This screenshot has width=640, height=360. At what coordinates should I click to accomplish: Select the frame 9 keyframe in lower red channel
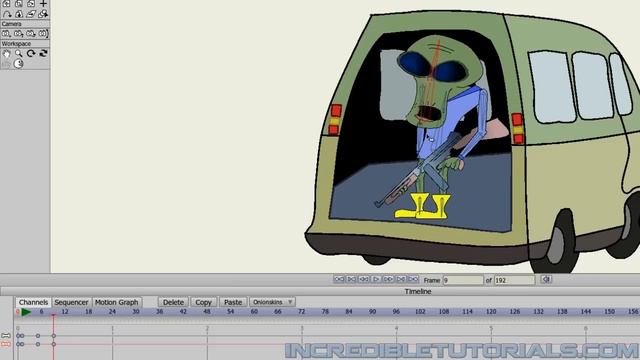pyautogui.click(x=53, y=344)
